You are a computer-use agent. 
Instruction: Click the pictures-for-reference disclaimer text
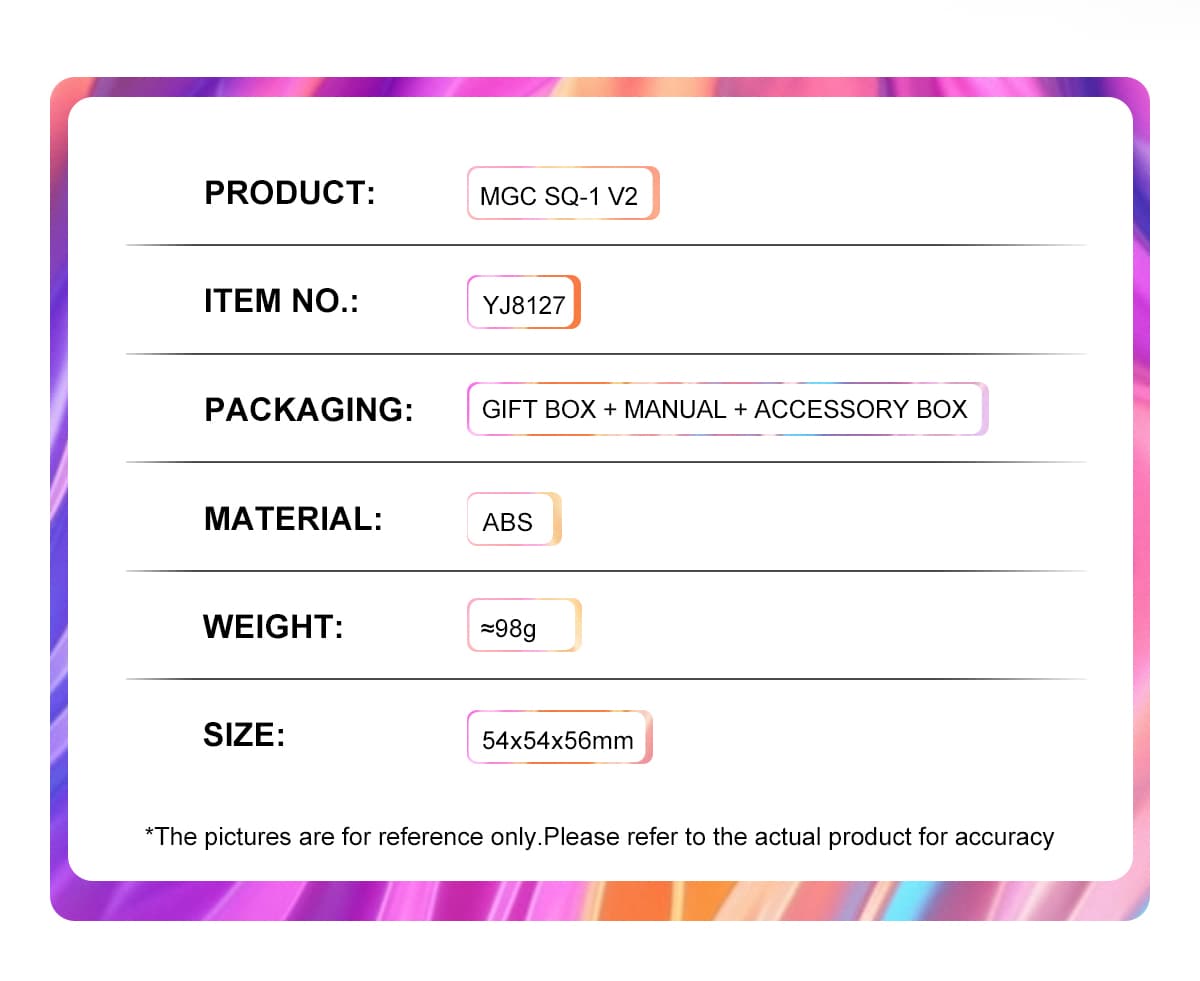click(600, 836)
